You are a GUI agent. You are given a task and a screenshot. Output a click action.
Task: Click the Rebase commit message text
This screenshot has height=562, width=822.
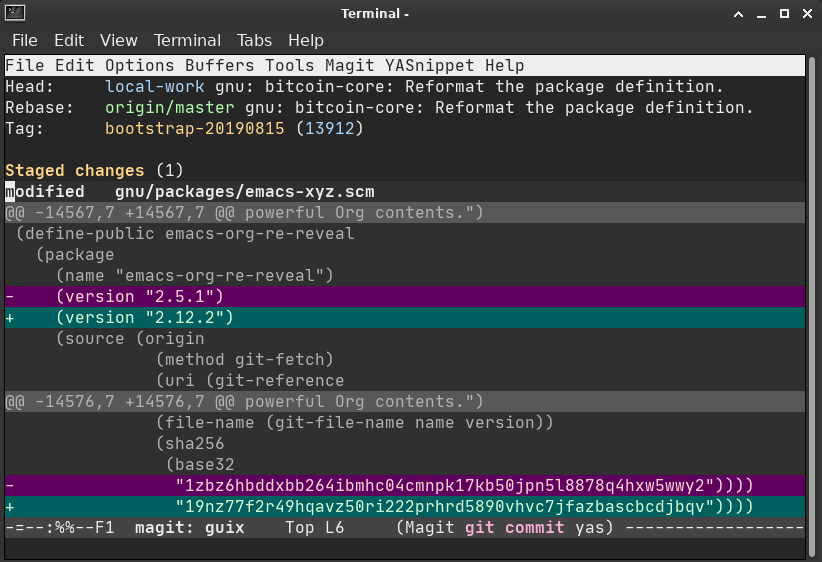click(499, 107)
